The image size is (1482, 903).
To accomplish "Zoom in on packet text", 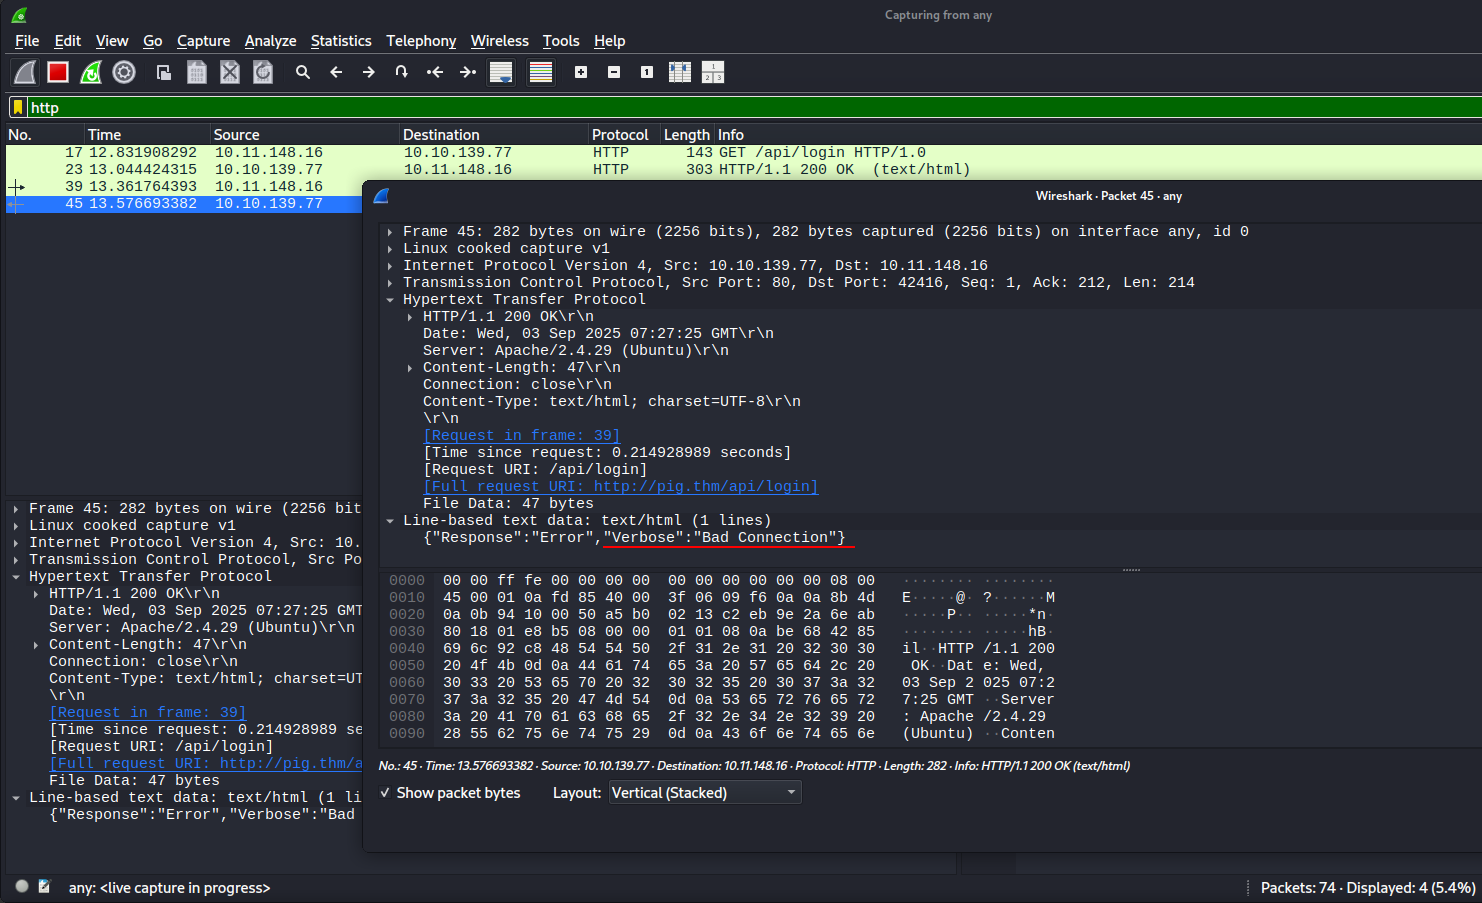I will click(581, 72).
